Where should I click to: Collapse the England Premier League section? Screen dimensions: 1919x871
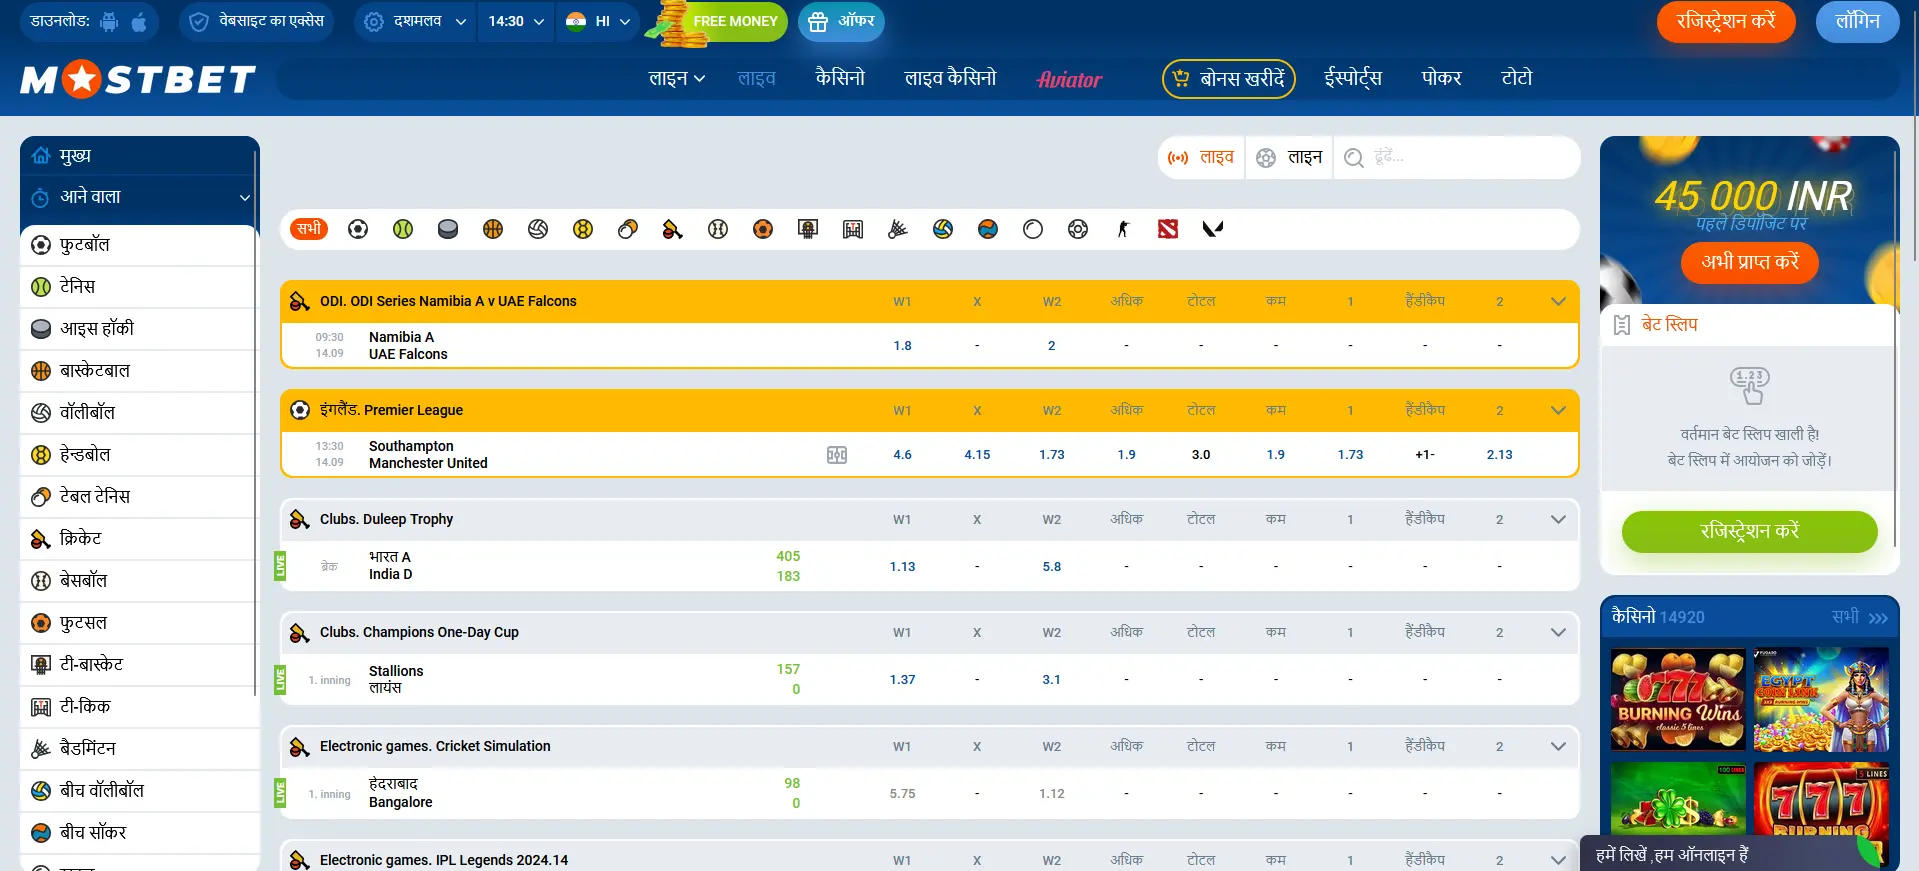[x=1557, y=410]
